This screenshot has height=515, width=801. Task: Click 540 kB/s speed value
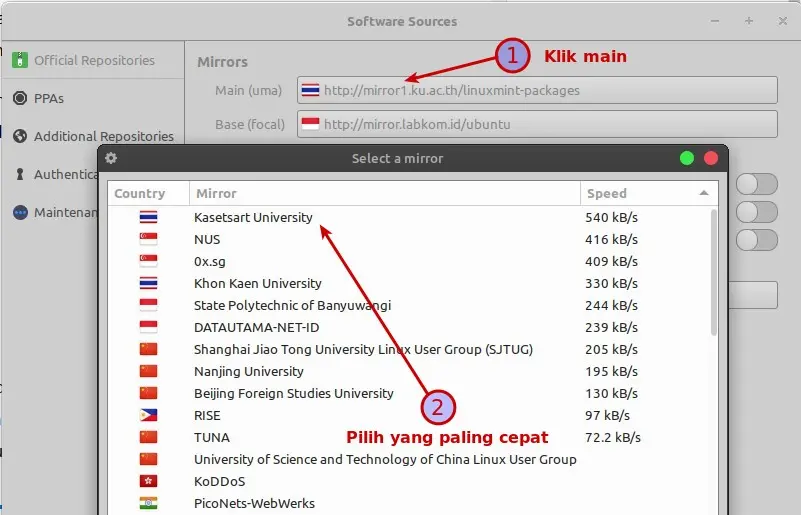click(611, 217)
